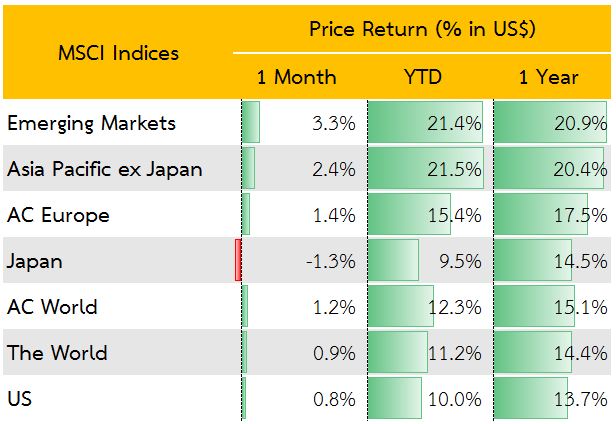This screenshot has height=424, width=616.
Task: Select Emerging Markets 1 Month 3.3% cell
Action: point(334,123)
